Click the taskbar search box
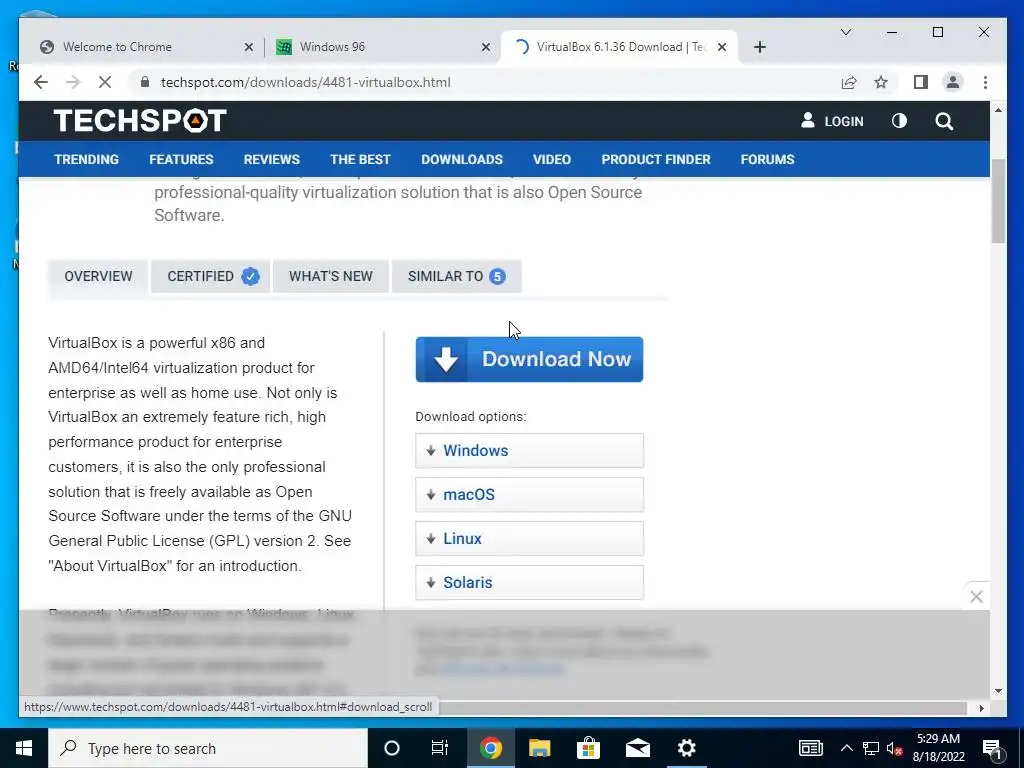This screenshot has width=1024, height=768. [208, 748]
